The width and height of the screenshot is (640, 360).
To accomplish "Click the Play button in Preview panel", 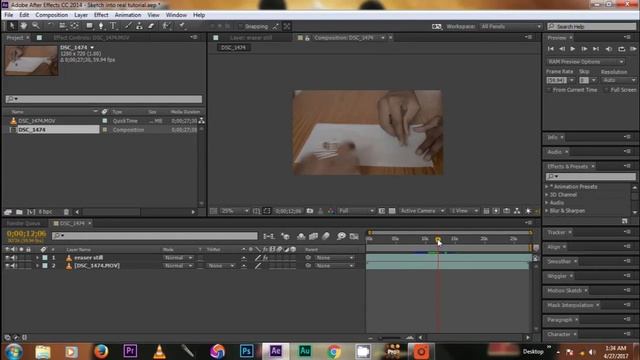I will tap(573, 49).
